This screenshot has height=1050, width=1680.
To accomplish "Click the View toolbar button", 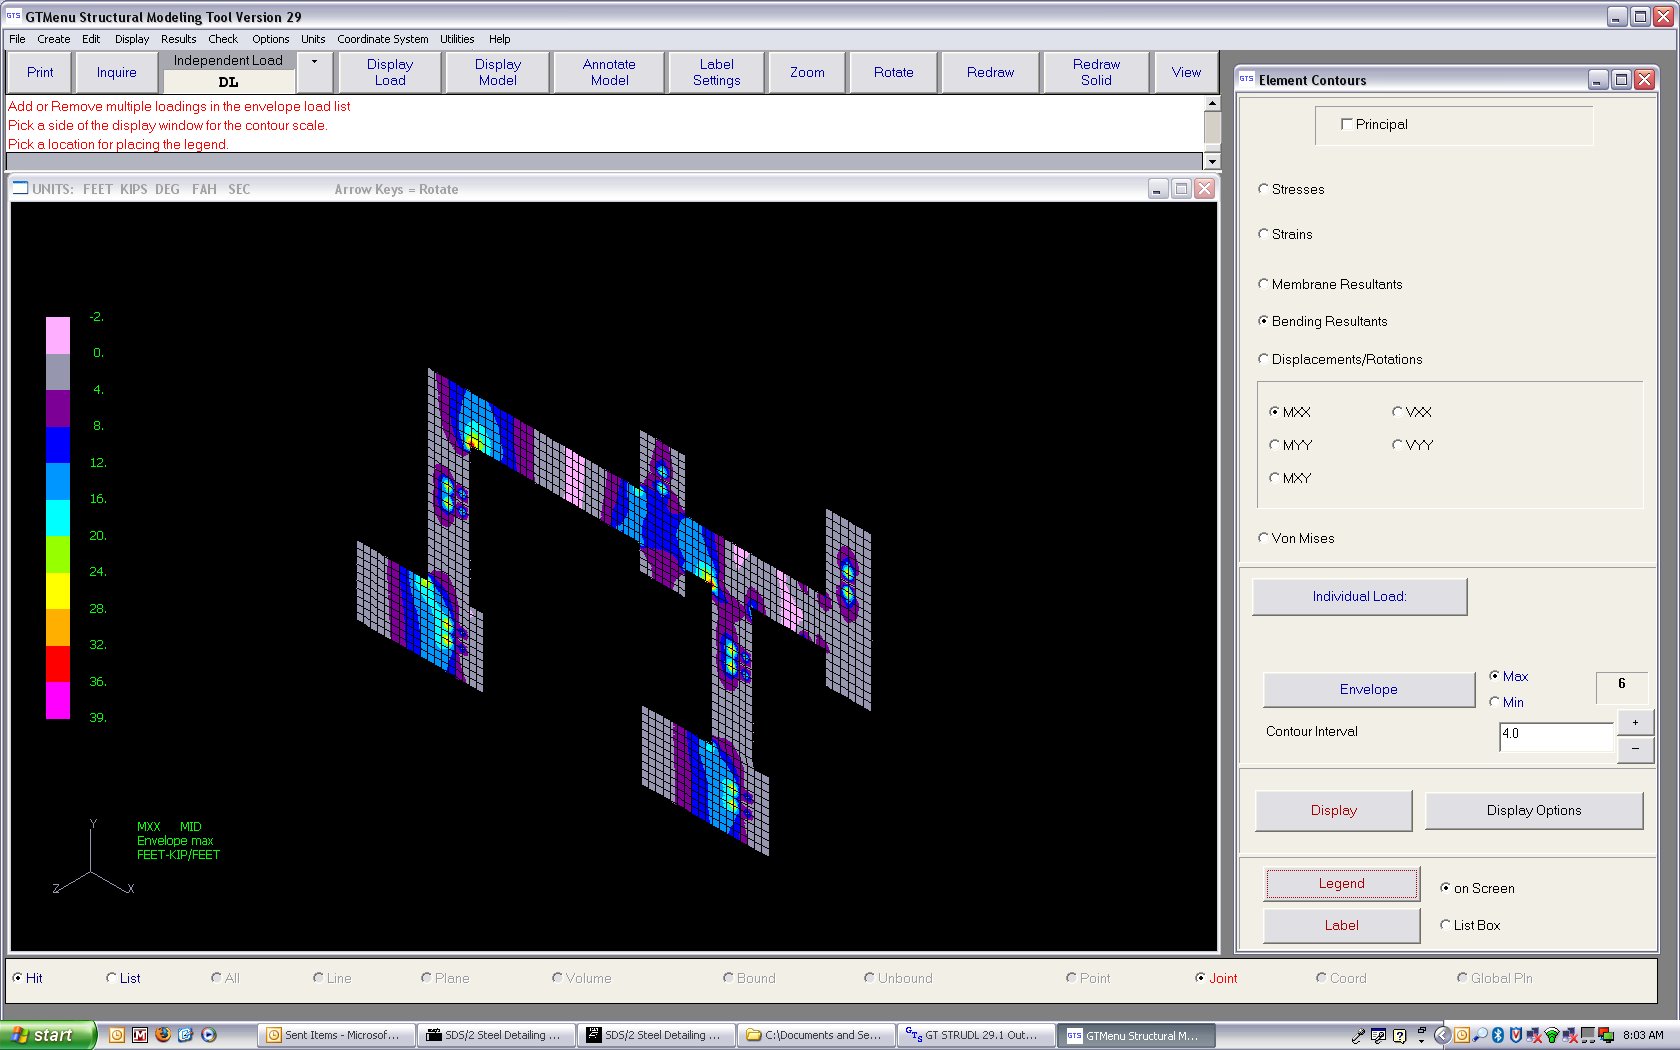I will 1186,72.
